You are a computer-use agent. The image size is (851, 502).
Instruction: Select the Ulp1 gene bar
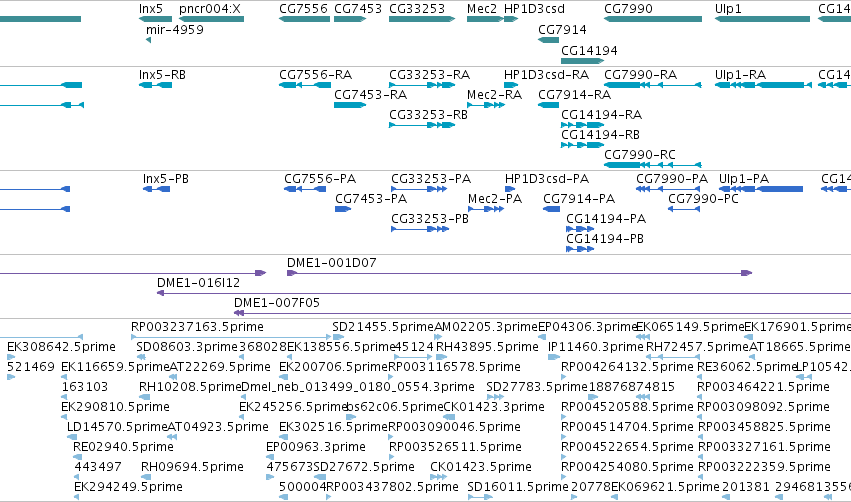763,19
